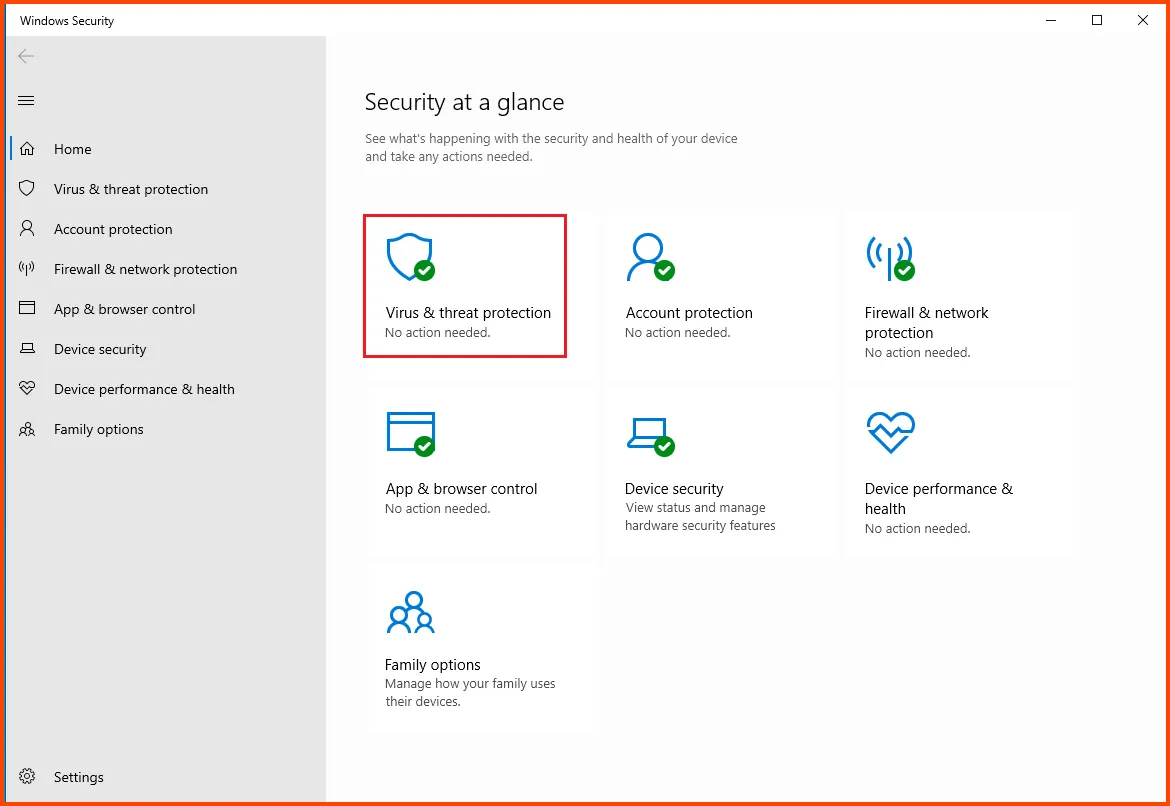
Task: Open Device performance & health tile title
Action: [x=939, y=499]
